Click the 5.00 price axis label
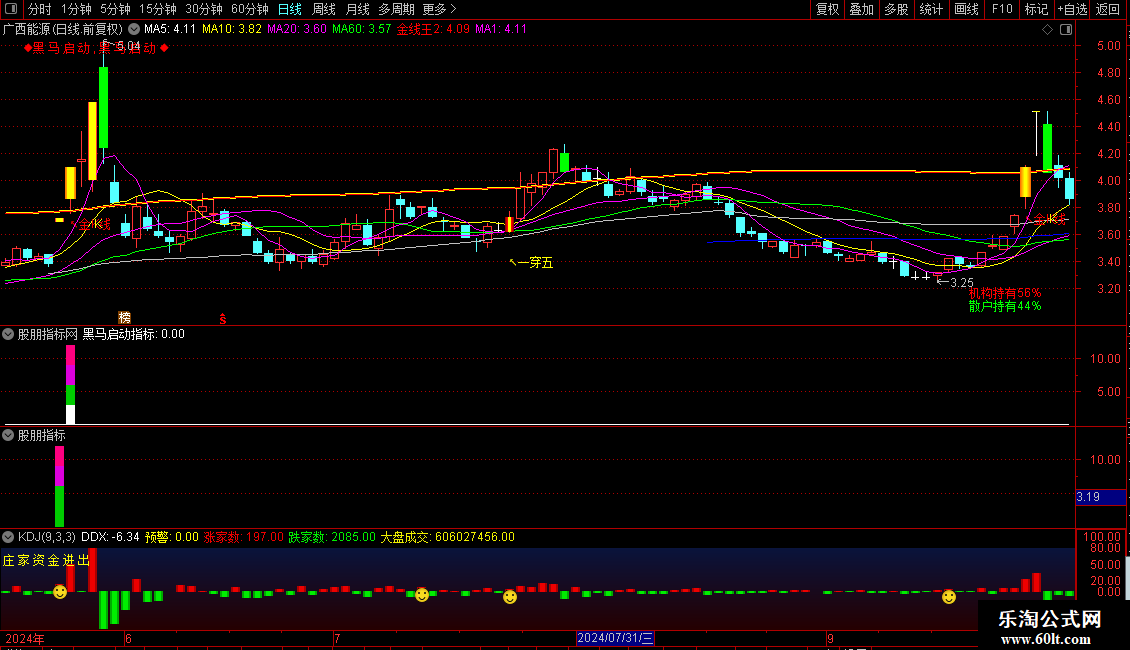 click(1108, 46)
